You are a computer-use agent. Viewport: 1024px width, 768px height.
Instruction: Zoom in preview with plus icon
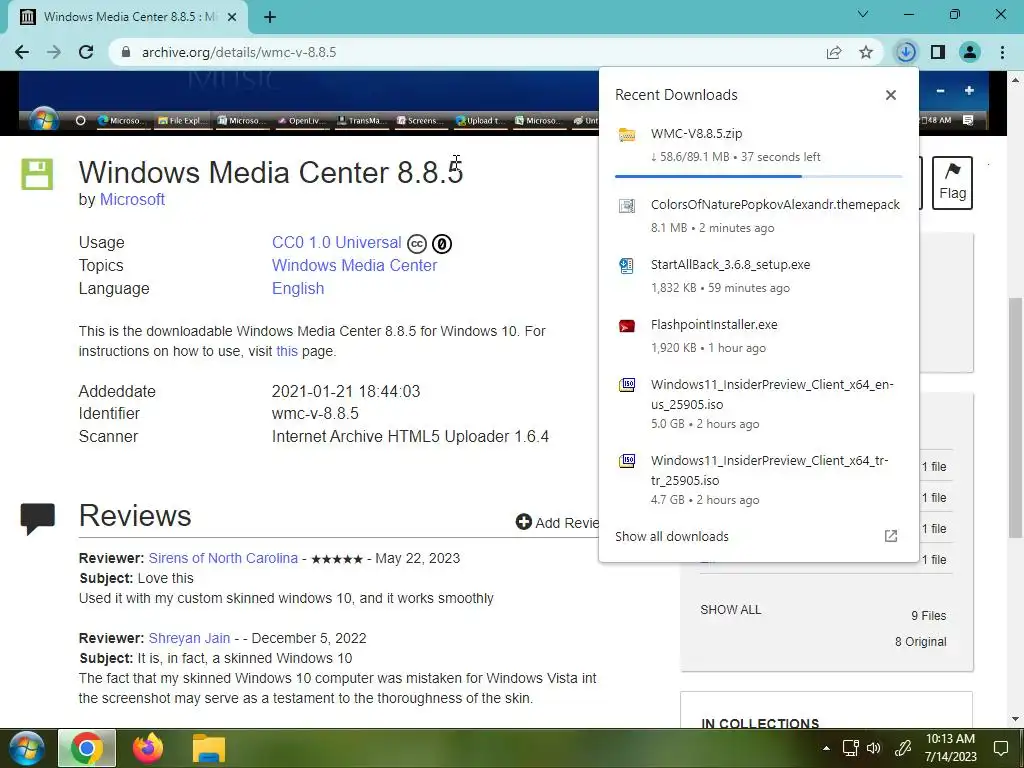(969, 91)
